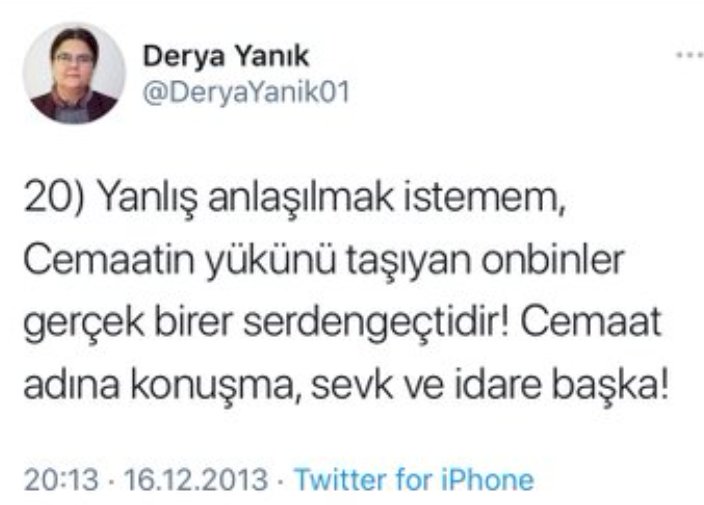Open Derya Yanık's round profile photo

75,73
